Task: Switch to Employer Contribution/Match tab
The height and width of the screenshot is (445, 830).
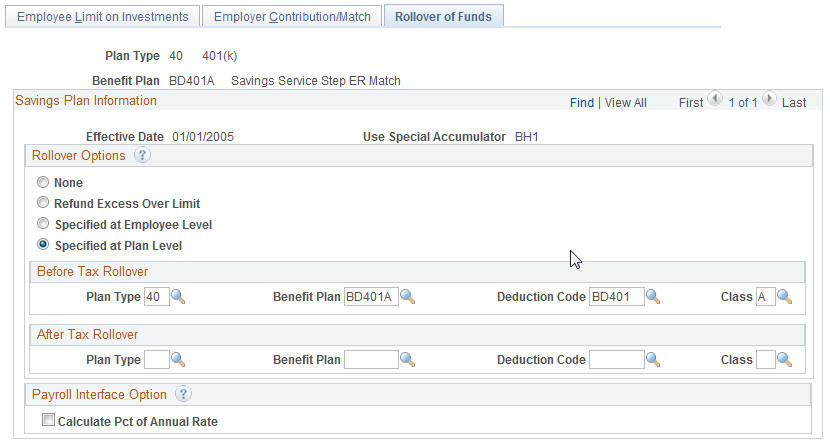Action: pos(292,16)
